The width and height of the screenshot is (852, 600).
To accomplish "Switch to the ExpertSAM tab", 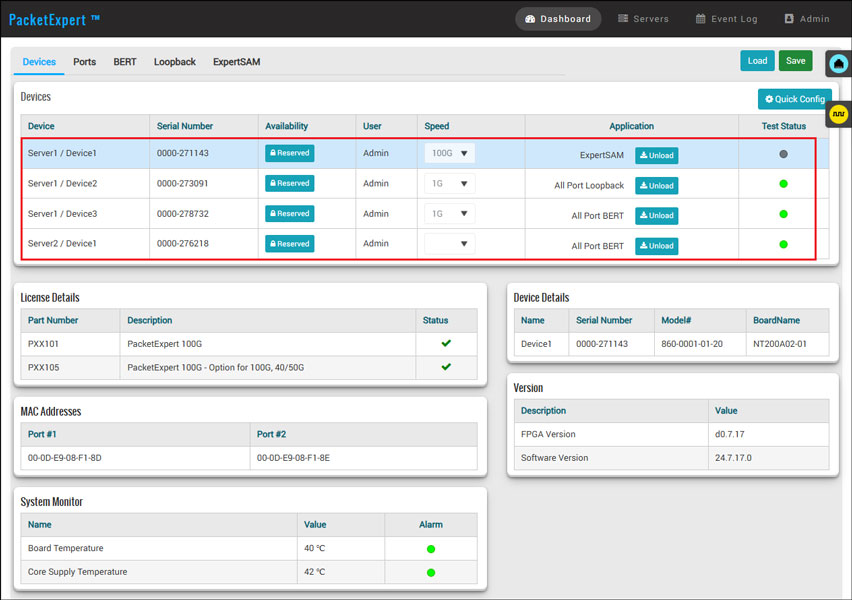I will click(236, 62).
